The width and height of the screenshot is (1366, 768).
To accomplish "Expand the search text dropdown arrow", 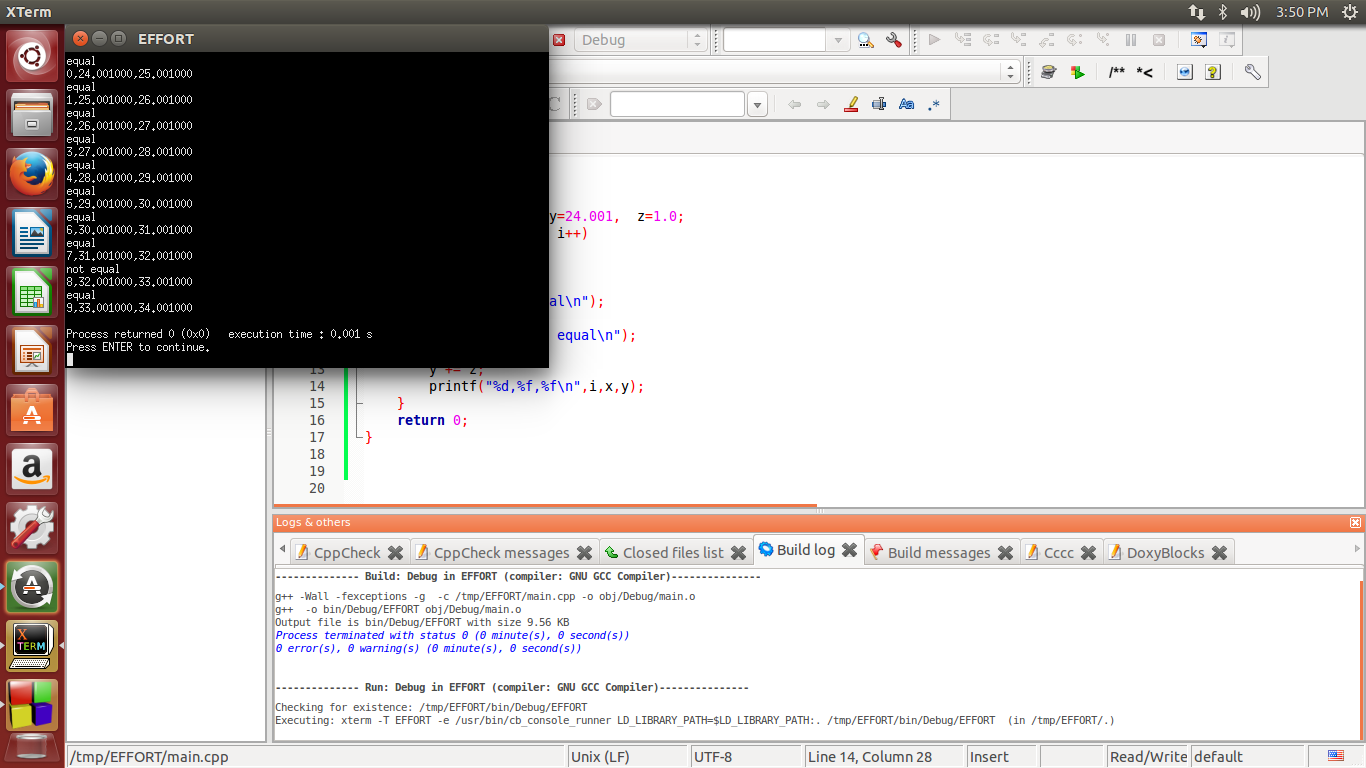I will (x=839, y=40).
